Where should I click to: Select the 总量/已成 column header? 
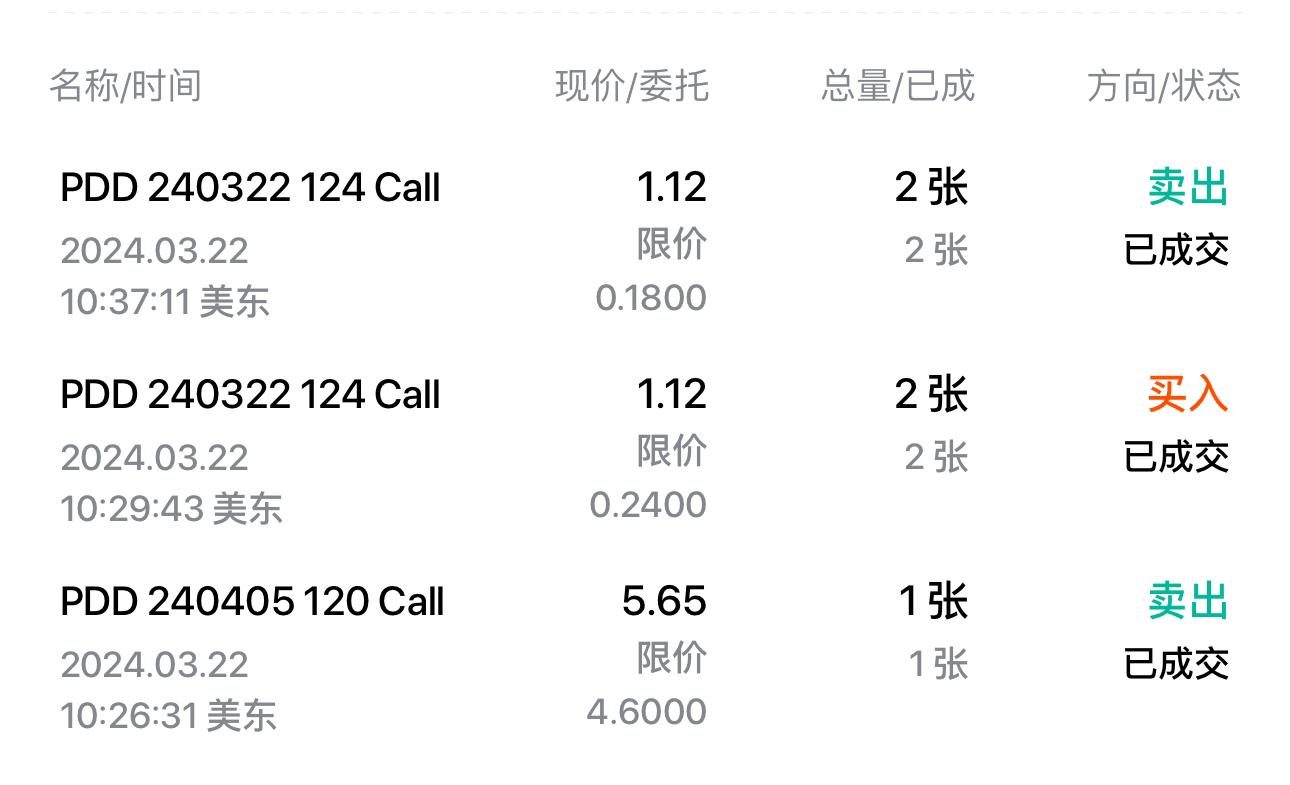(897, 86)
